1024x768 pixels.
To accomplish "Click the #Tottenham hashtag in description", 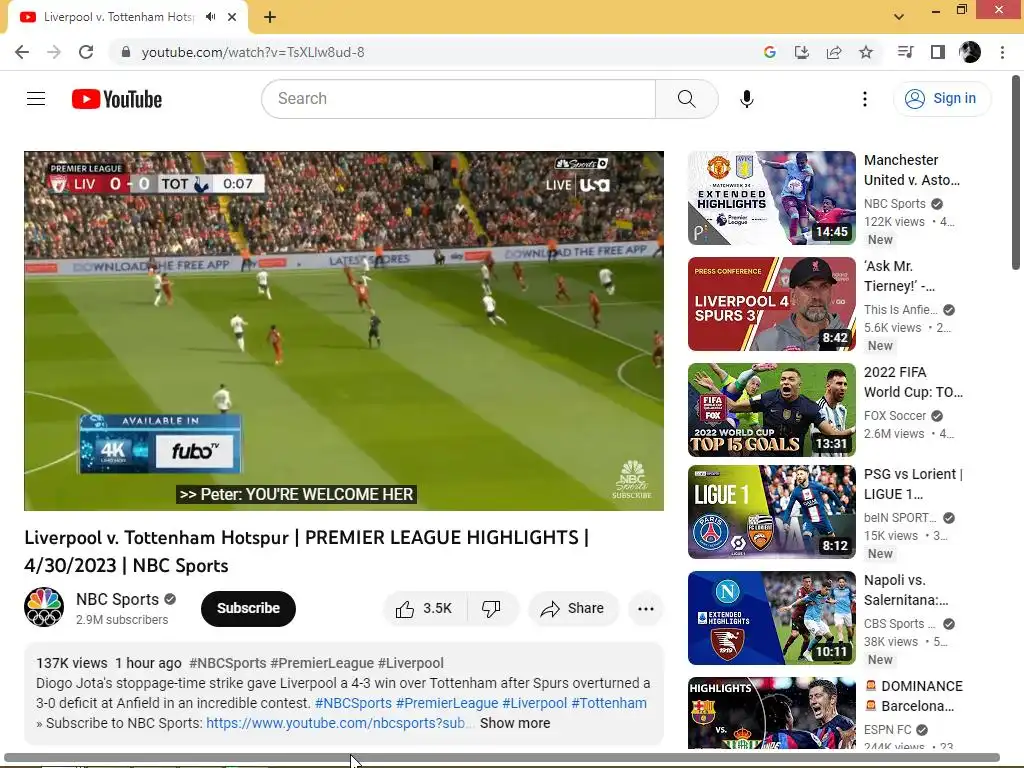I will [609, 703].
